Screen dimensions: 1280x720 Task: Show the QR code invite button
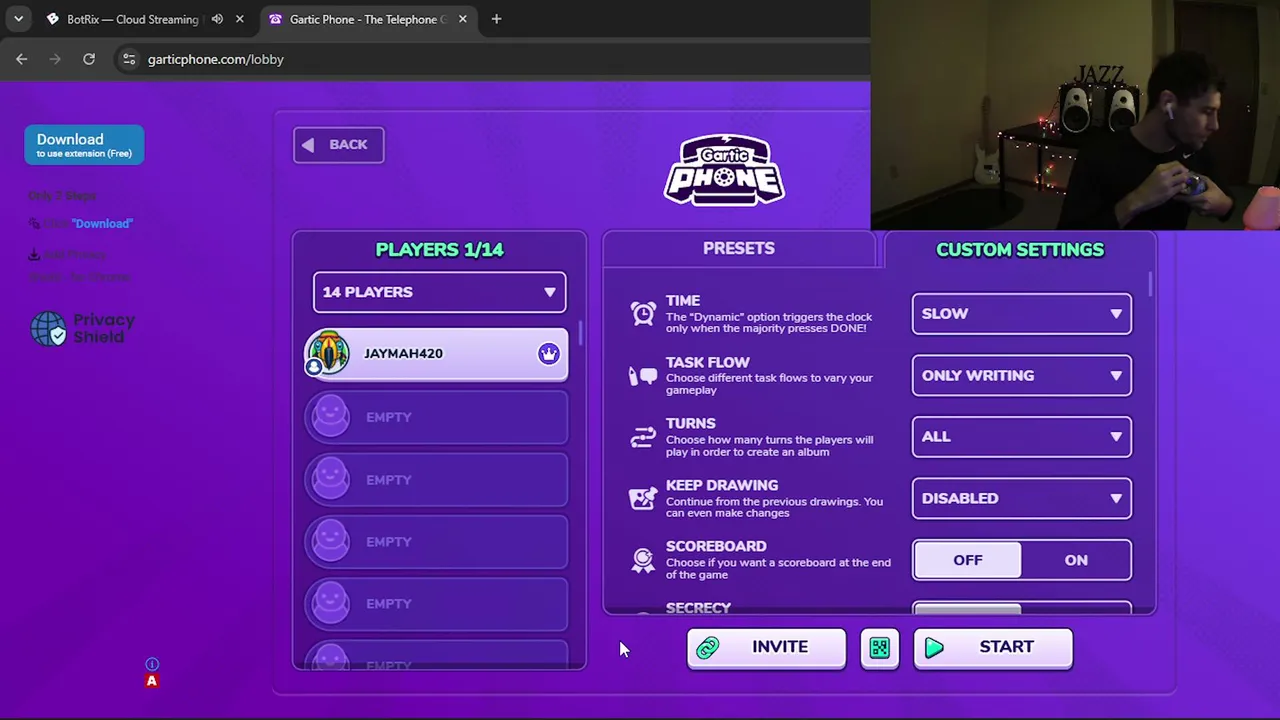(879, 648)
